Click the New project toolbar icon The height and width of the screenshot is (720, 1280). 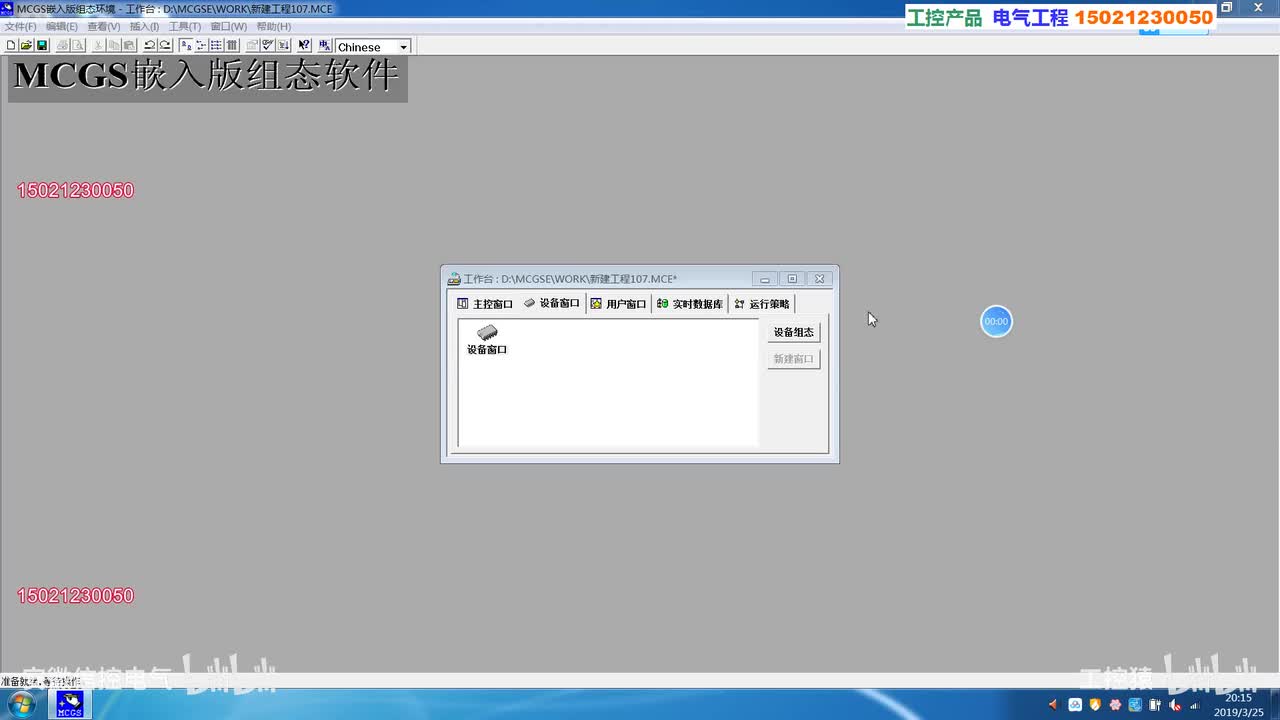[11, 46]
